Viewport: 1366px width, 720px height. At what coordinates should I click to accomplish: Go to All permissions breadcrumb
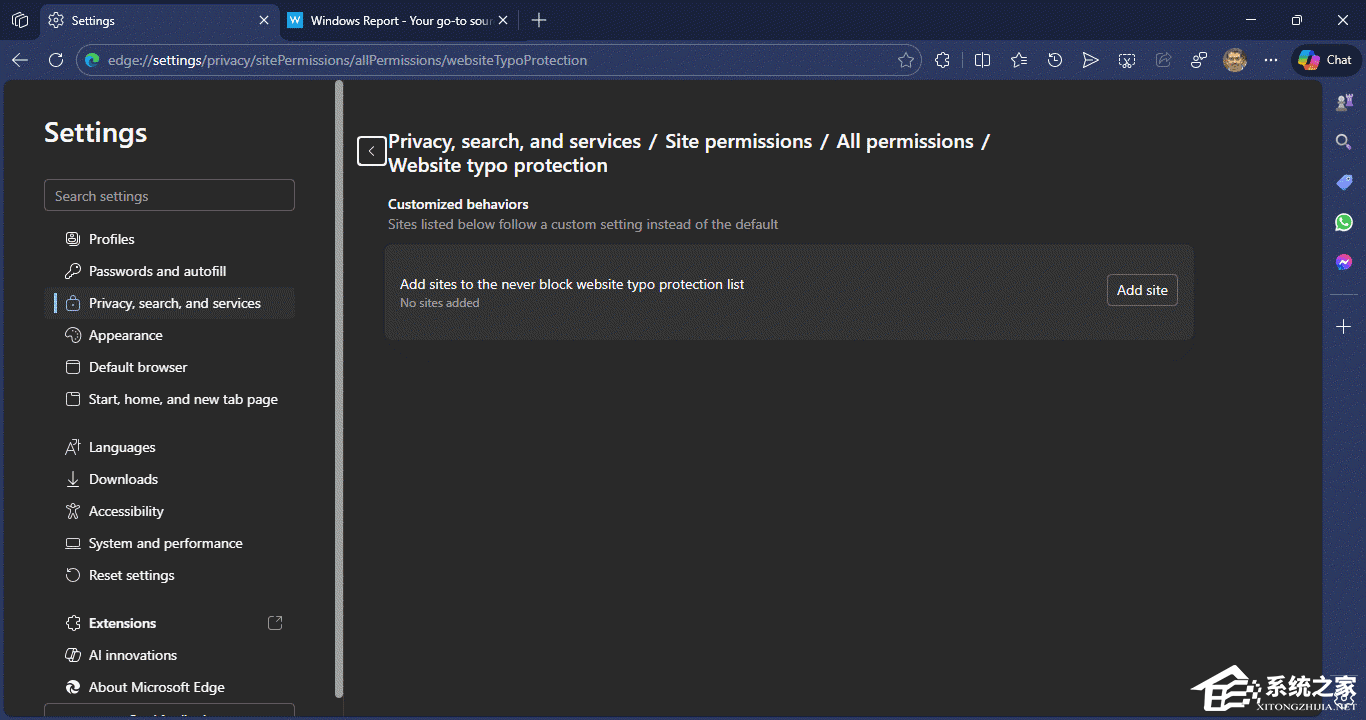pos(905,141)
